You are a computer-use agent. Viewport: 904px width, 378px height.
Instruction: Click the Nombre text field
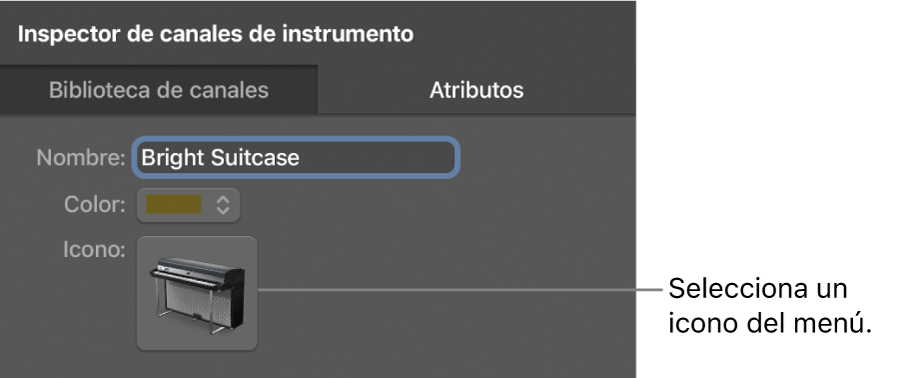pos(296,157)
